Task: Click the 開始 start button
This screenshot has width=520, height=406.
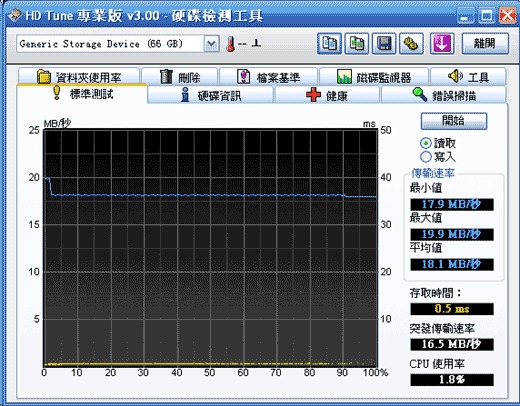Action: [454, 121]
